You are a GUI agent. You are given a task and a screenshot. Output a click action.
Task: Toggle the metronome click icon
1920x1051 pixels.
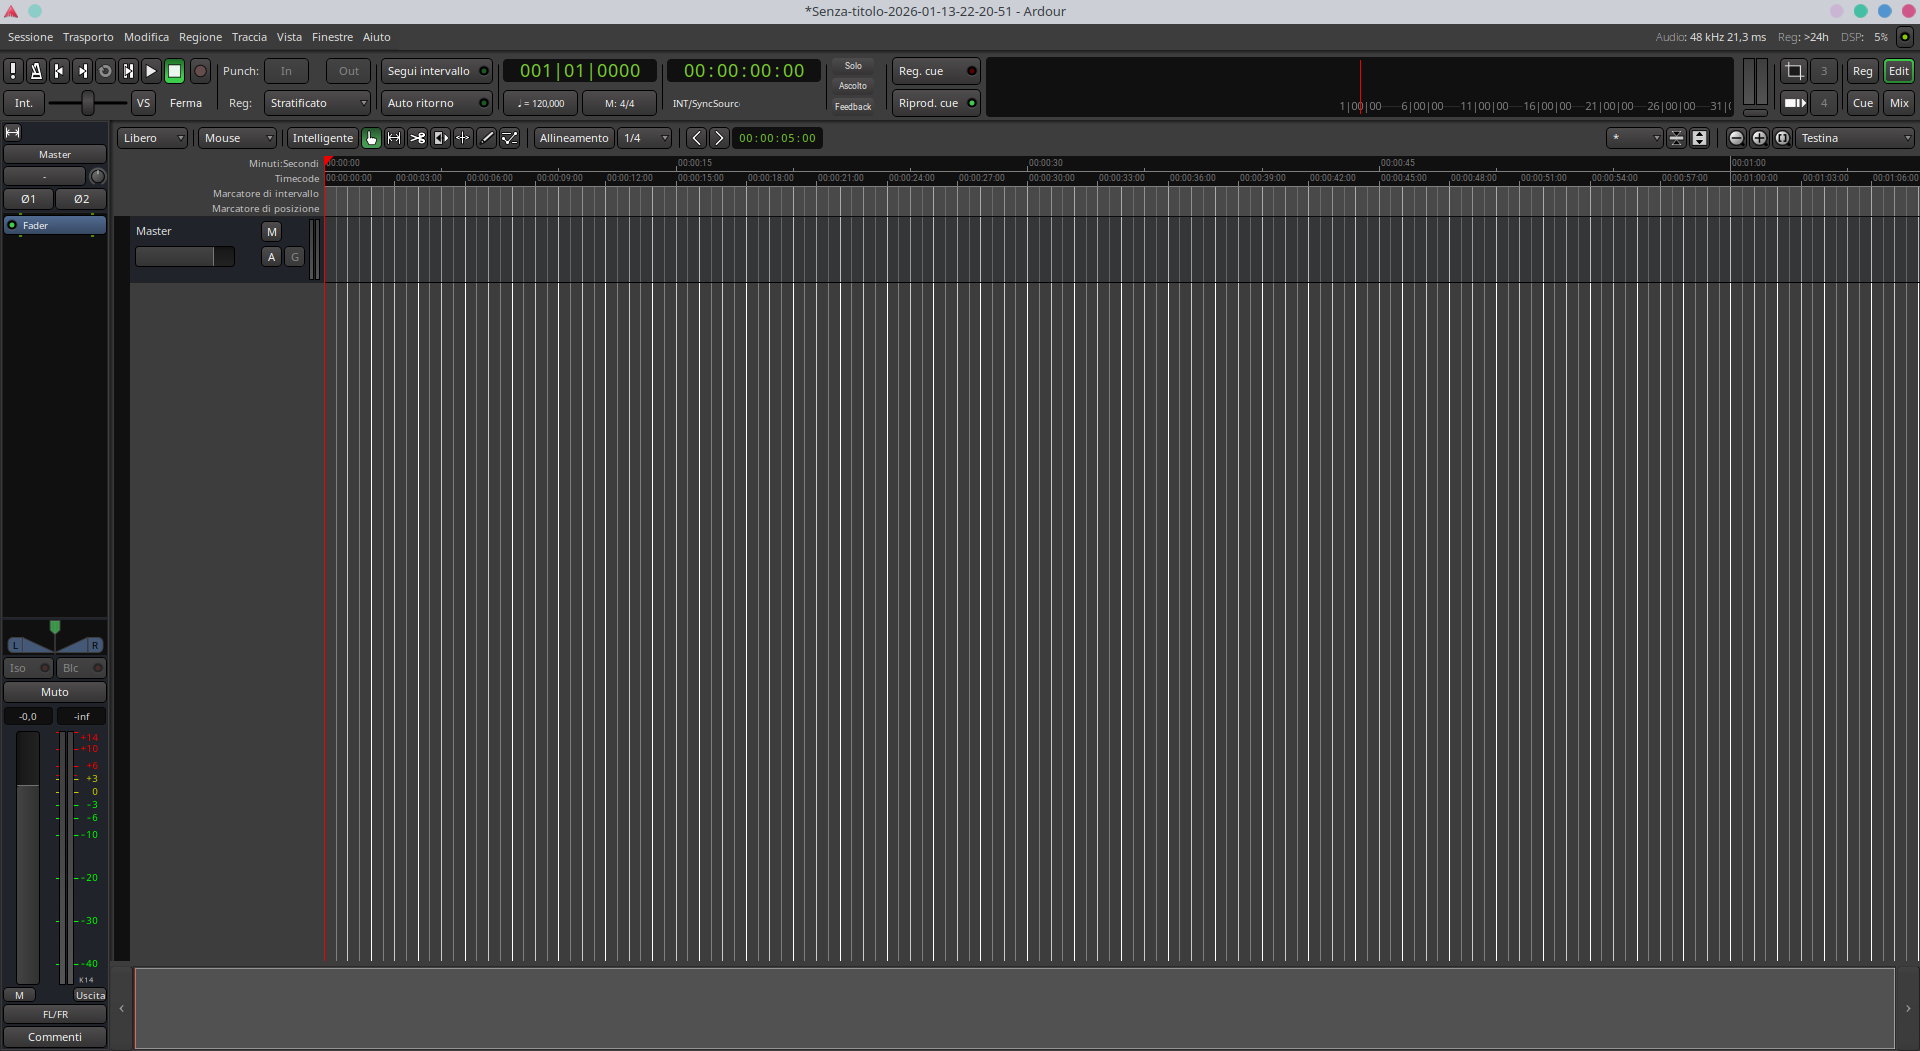coord(36,71)
